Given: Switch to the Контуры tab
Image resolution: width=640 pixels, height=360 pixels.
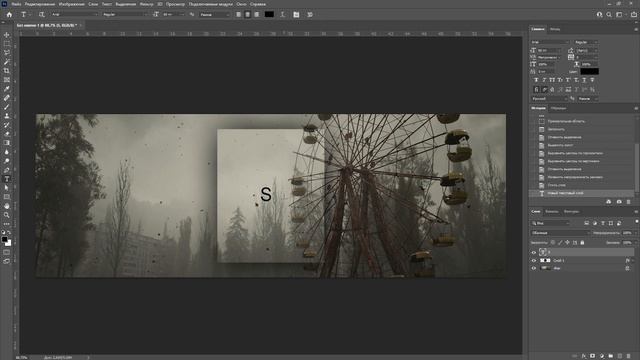Looking at the screenshot, I should coord(571,211).
